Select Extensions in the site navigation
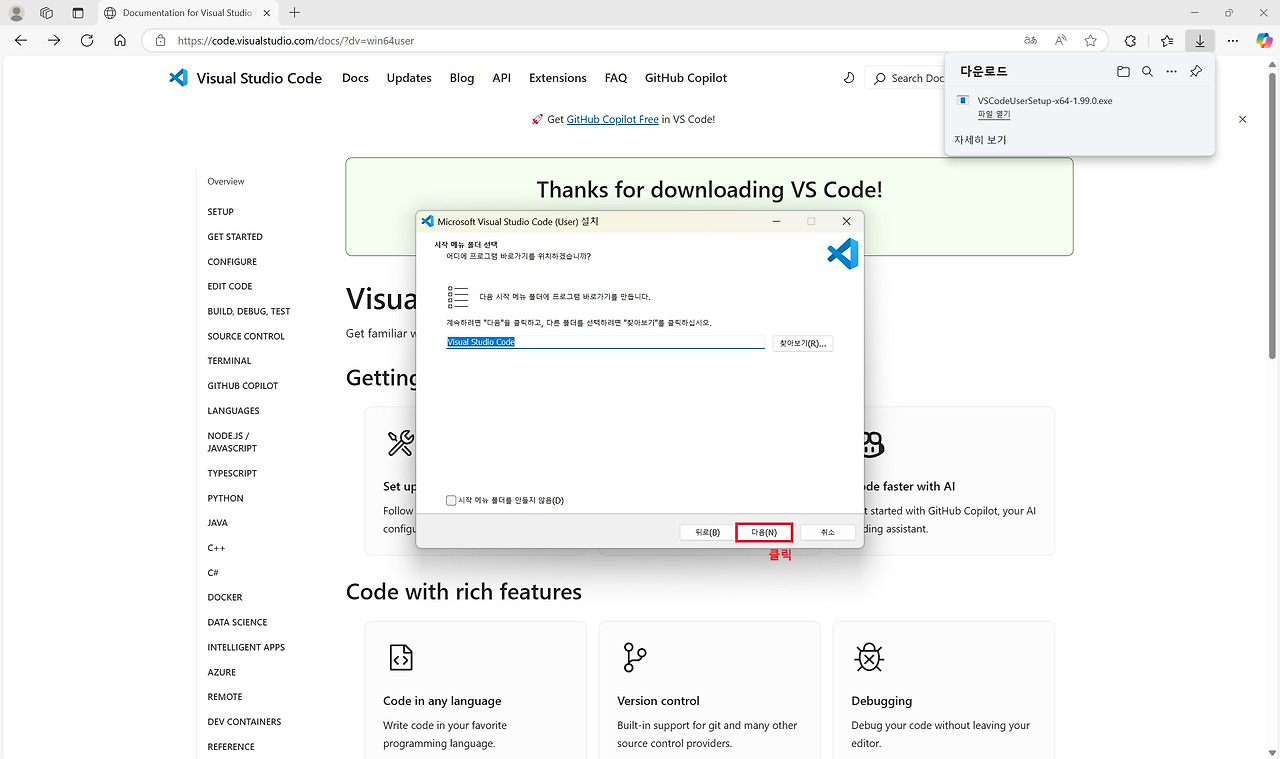This screenshot has height=759, width=1280. 557,77
